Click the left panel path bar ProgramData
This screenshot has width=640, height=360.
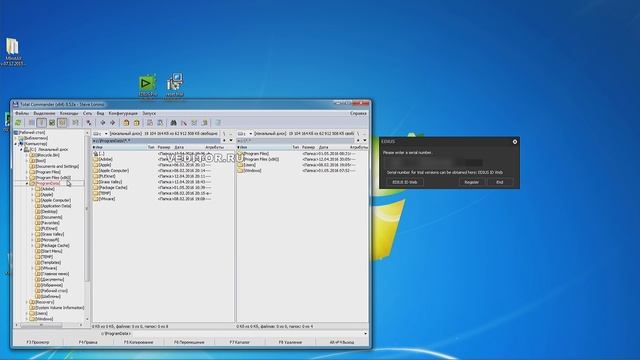(x=156, y=140)
